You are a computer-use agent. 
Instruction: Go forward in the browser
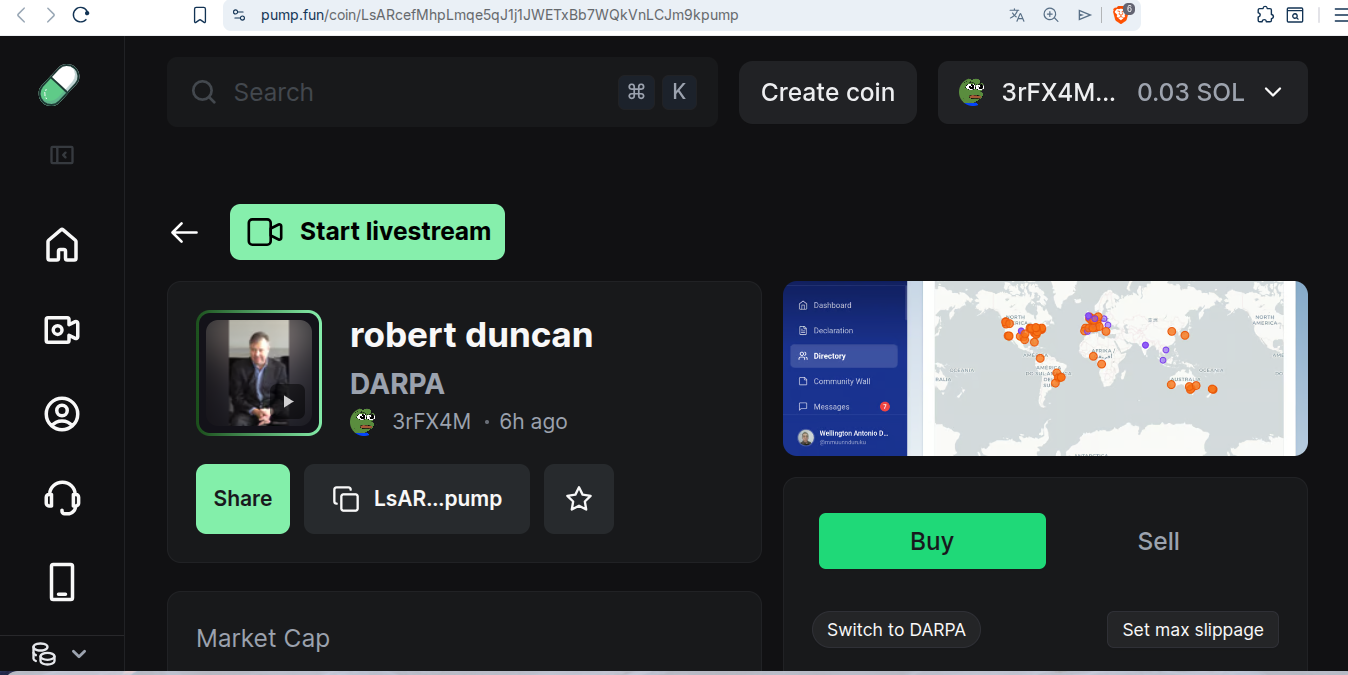coord(51,15)
